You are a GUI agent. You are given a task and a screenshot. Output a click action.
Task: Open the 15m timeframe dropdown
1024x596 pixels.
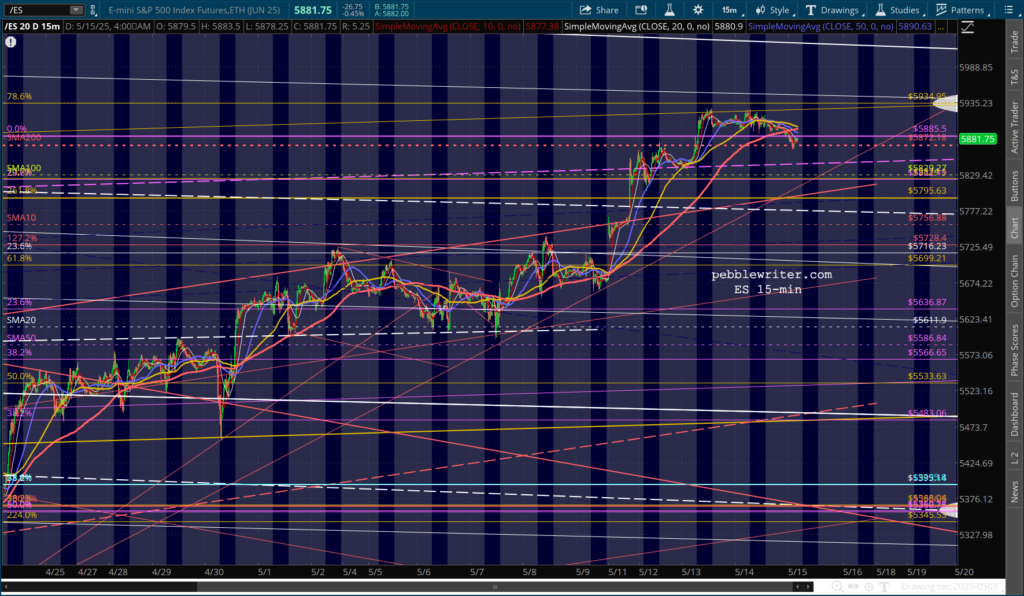(x=731, y=10)
